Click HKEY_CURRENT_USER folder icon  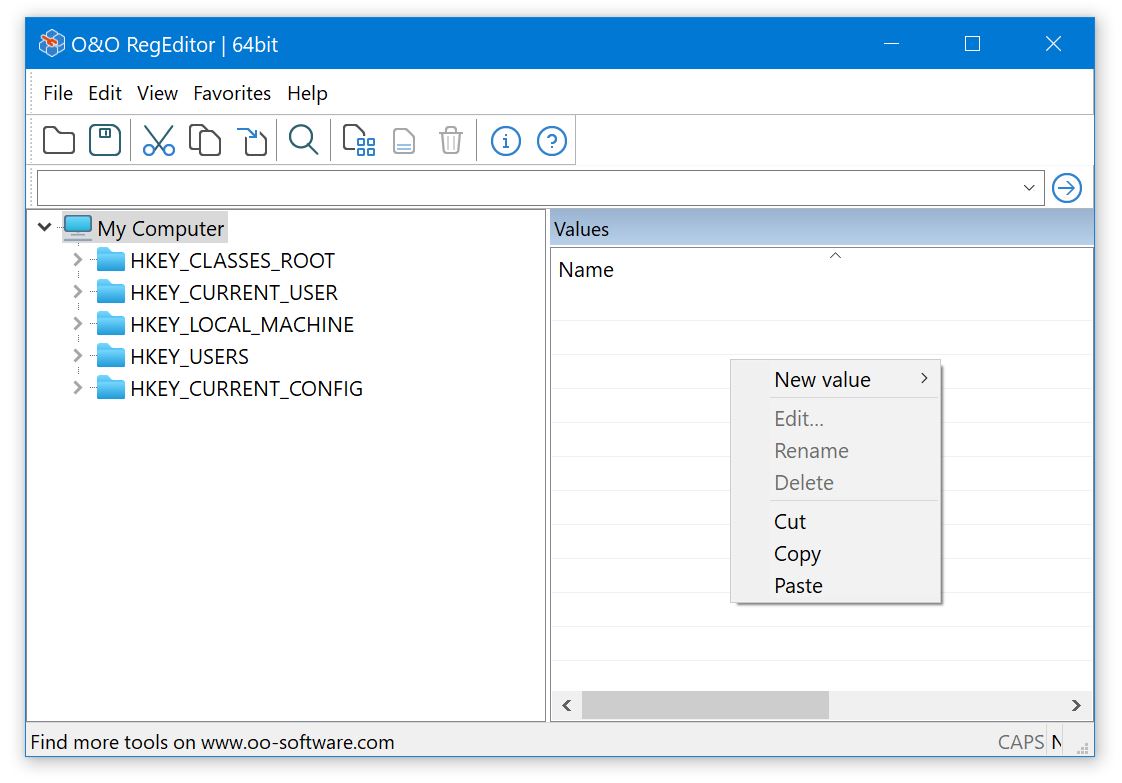click(x=111, y=291)
